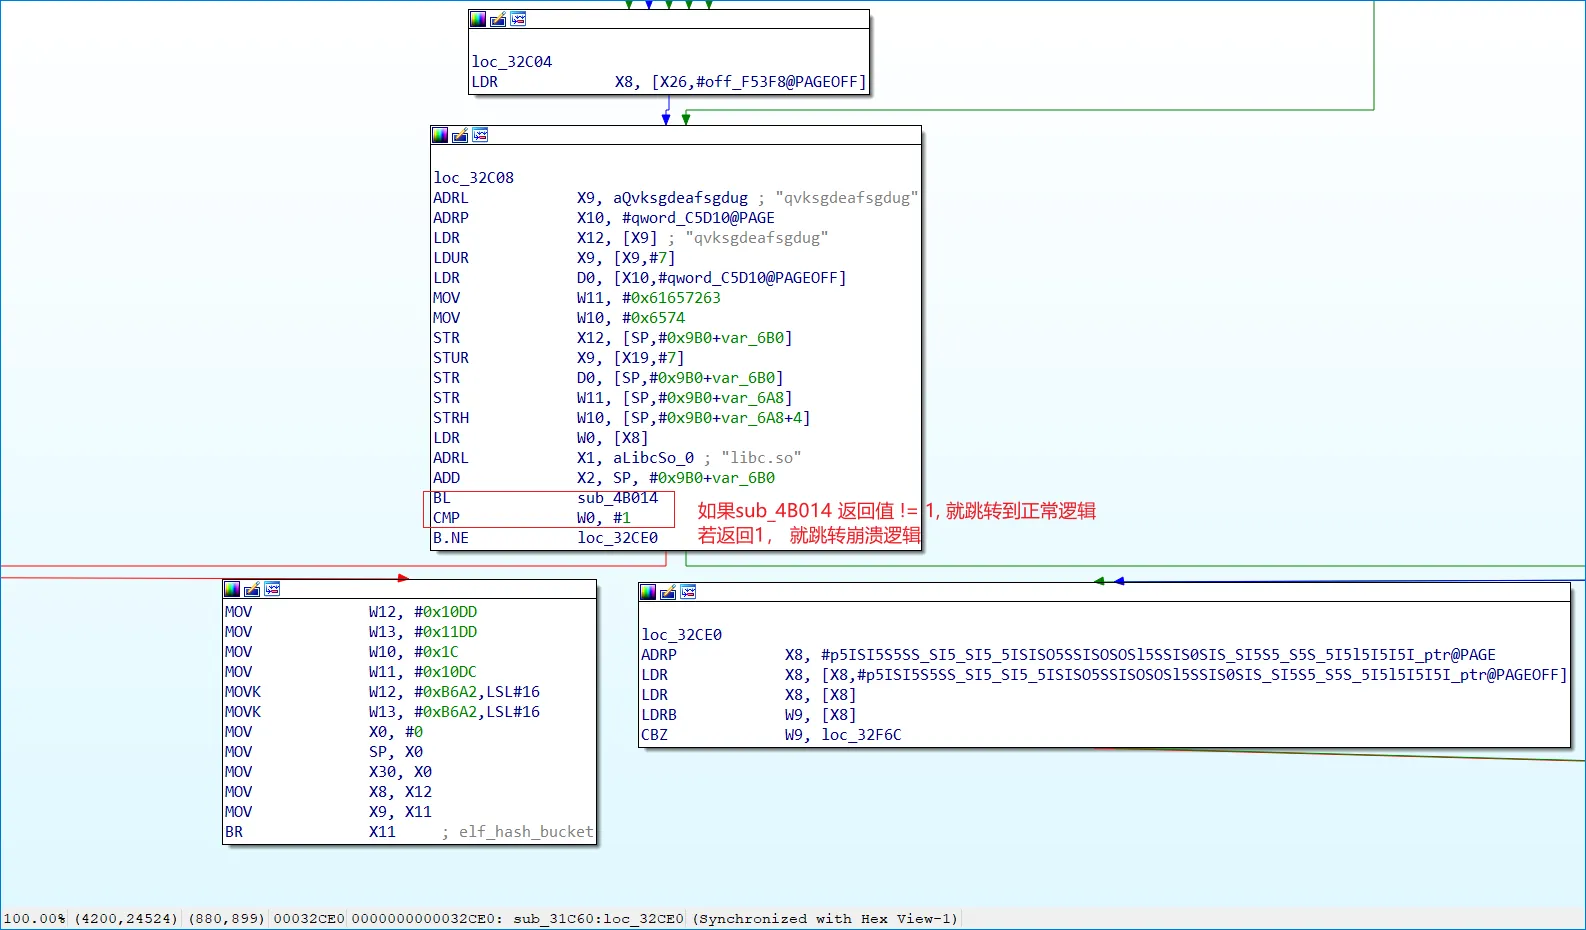Click pencil edit icon on loc_32CE0 block
The width and height of the screenshot is (1586, 930).
pos(668,592)
